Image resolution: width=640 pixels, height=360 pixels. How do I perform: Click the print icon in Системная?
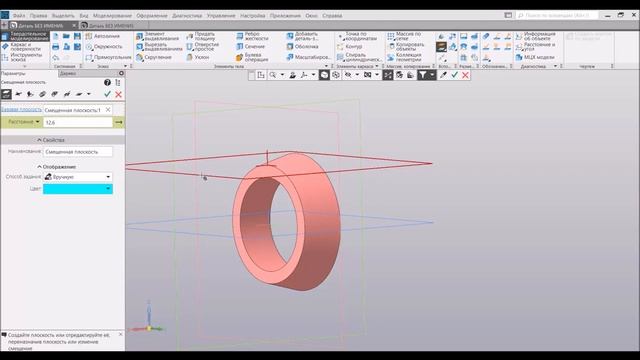coord(56,47)
